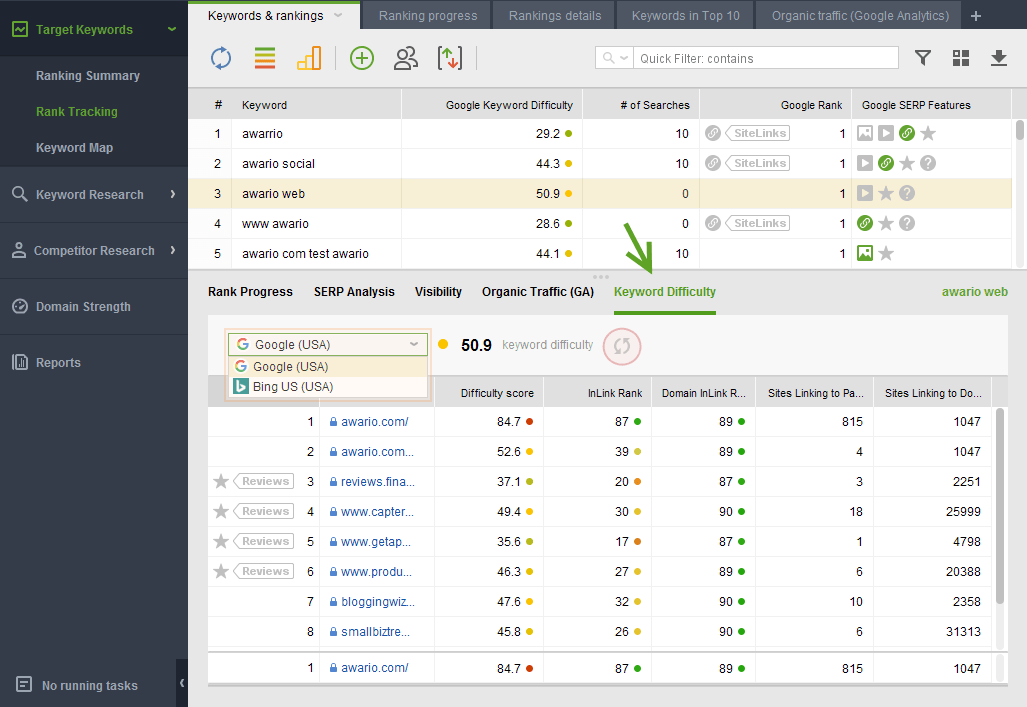Select the Rank Progress lower tab
Image resolution: width=1027 pixels, height=707 pixels.
pos(250,292)
